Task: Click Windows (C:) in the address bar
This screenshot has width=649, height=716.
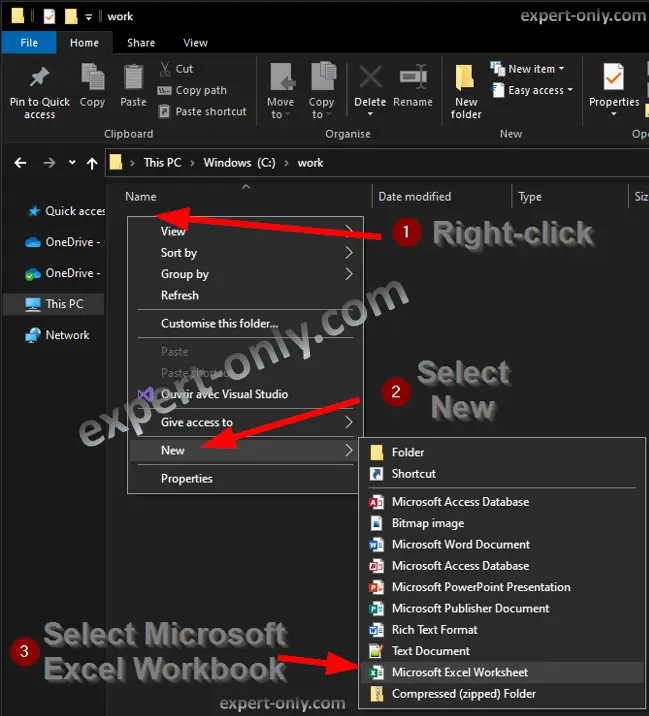Action: click(x=239, y=163)
